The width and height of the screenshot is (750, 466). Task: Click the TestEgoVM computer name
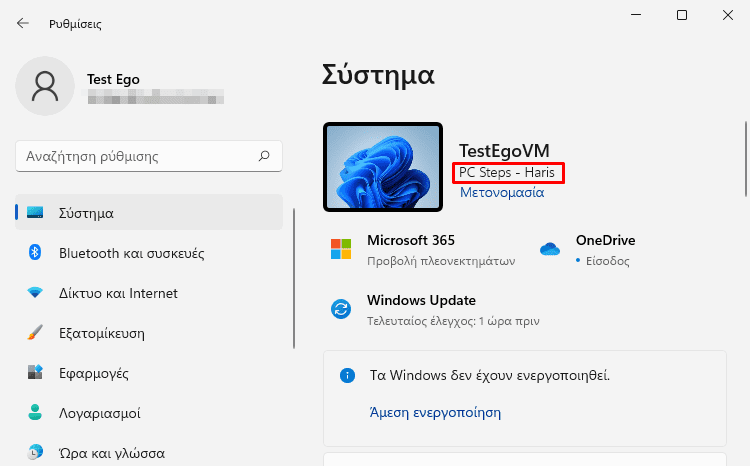504,151
